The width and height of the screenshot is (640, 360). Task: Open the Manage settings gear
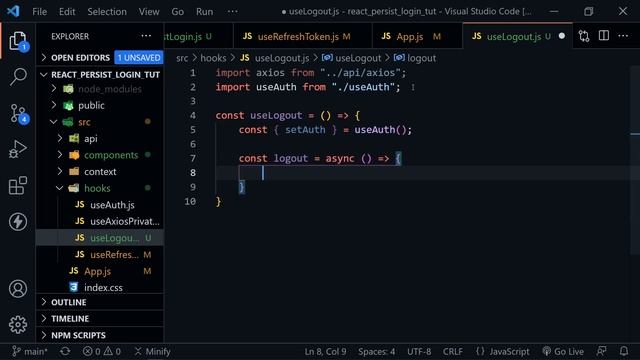18,324
